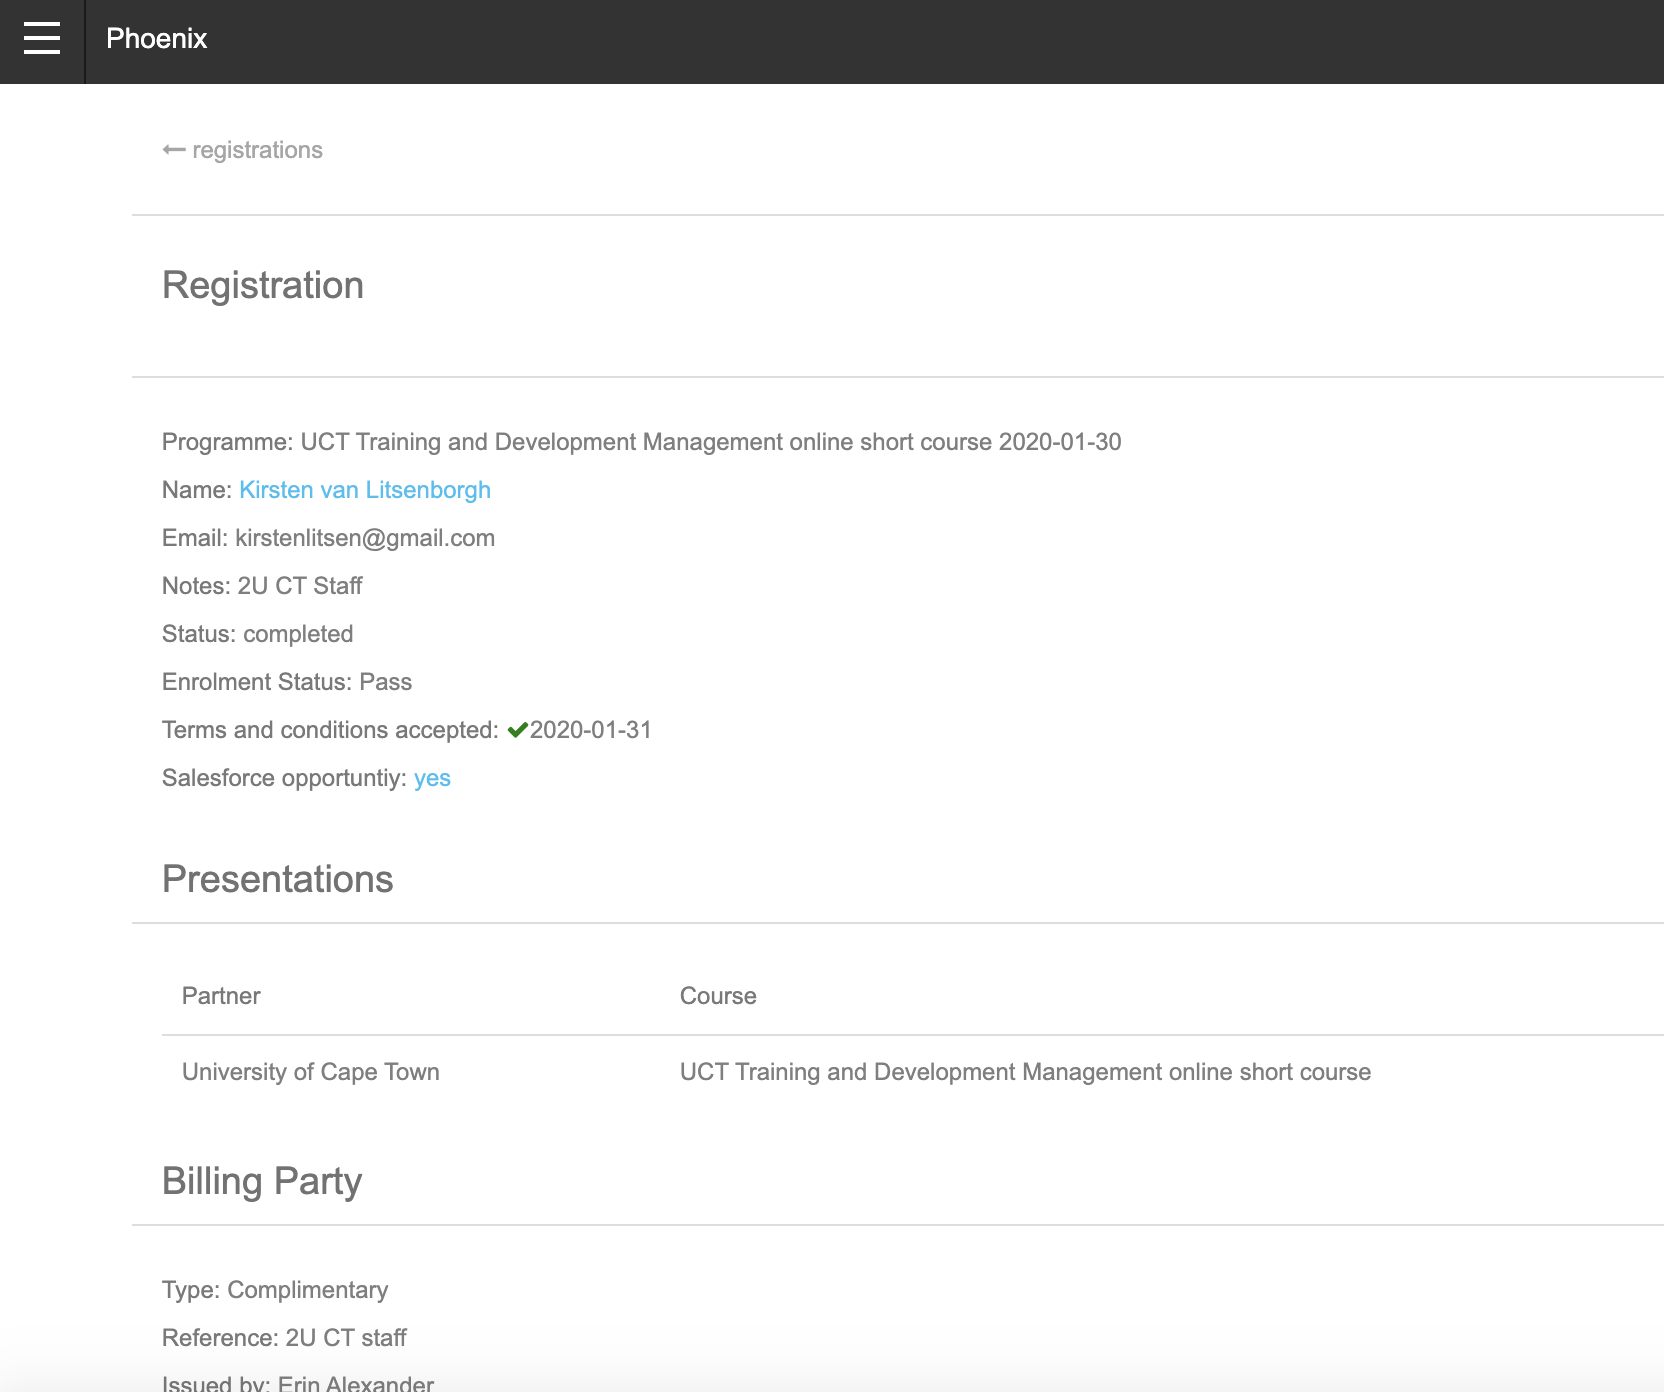Click the Programme line text
This screenshot has width=1664, height=1392.
coord(641,442)
